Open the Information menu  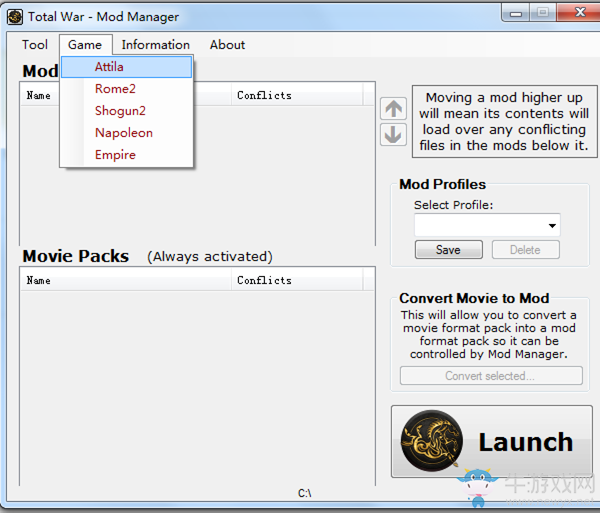pos(155,45)
